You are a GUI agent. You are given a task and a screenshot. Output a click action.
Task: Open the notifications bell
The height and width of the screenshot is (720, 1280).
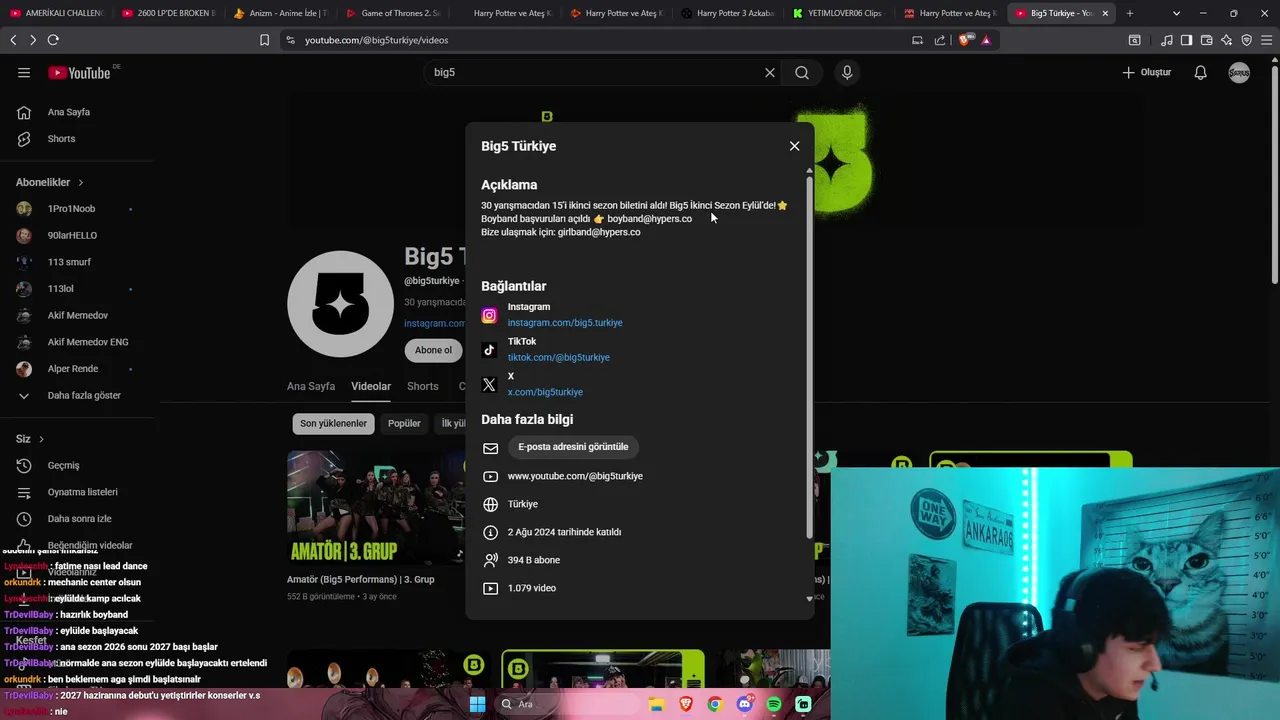coord(1201,72)
